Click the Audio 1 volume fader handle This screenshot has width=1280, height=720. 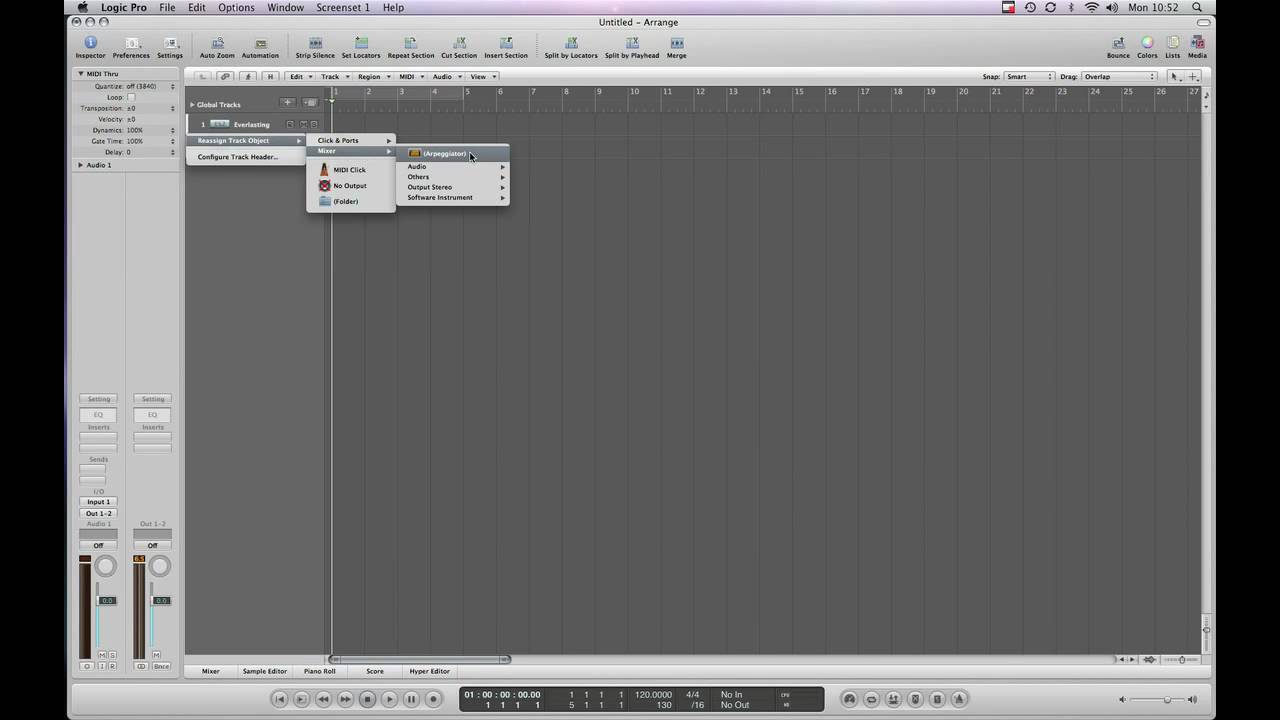107,600
